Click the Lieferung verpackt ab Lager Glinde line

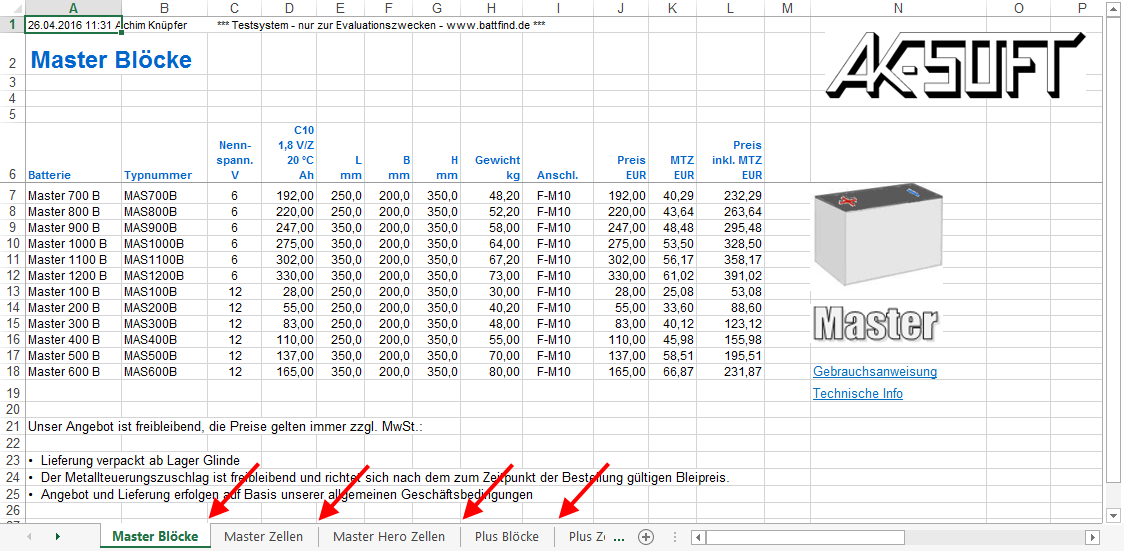pyautogui.click(x=134, y=461)
